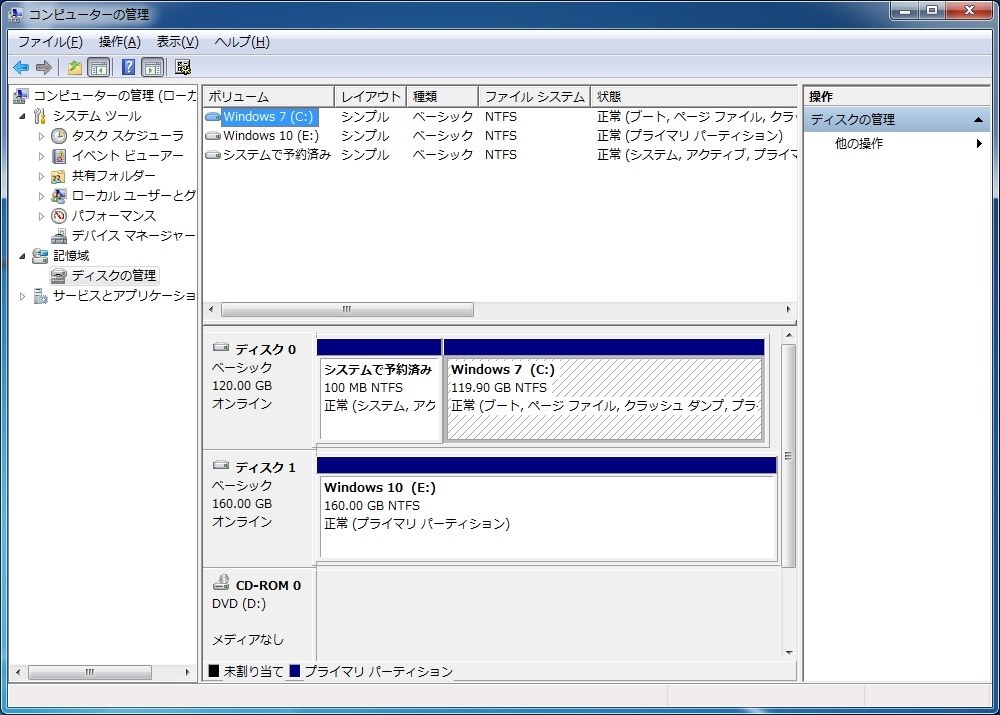The height and width of the screenshot is (715, 1000).
Task: Expand the ローカル ユーザーとグループ node
Action: coord(41,196)
